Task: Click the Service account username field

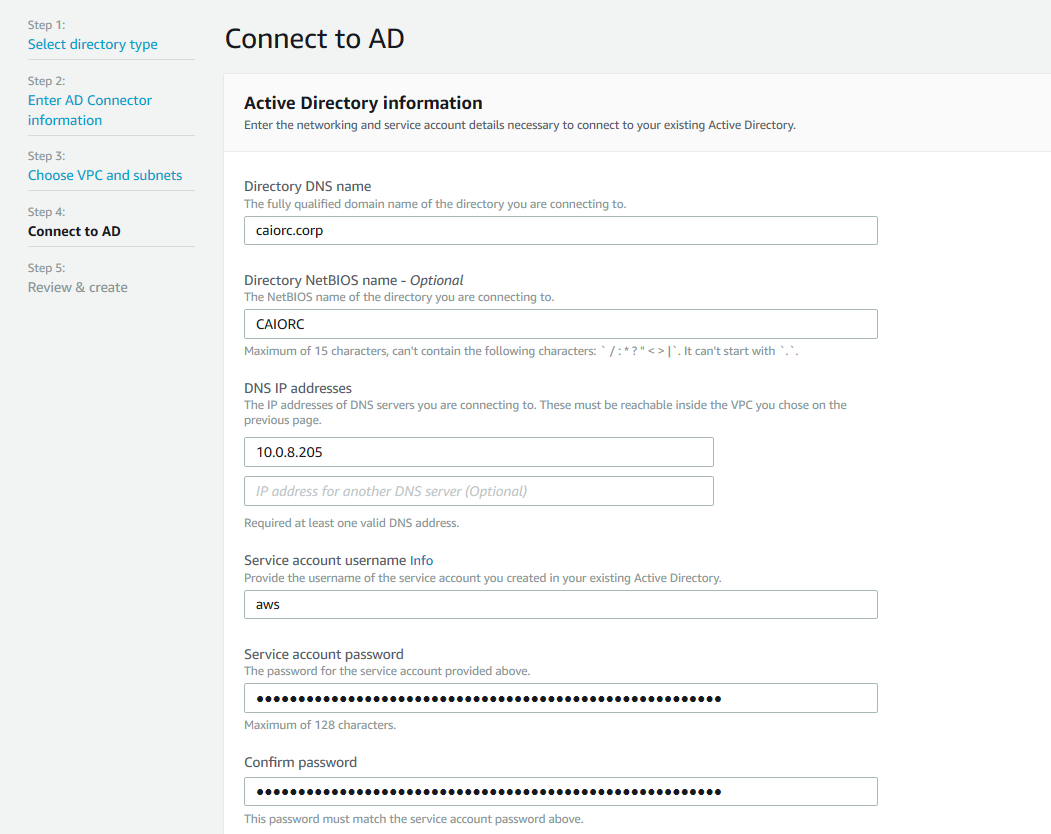Action: (560, 605)
